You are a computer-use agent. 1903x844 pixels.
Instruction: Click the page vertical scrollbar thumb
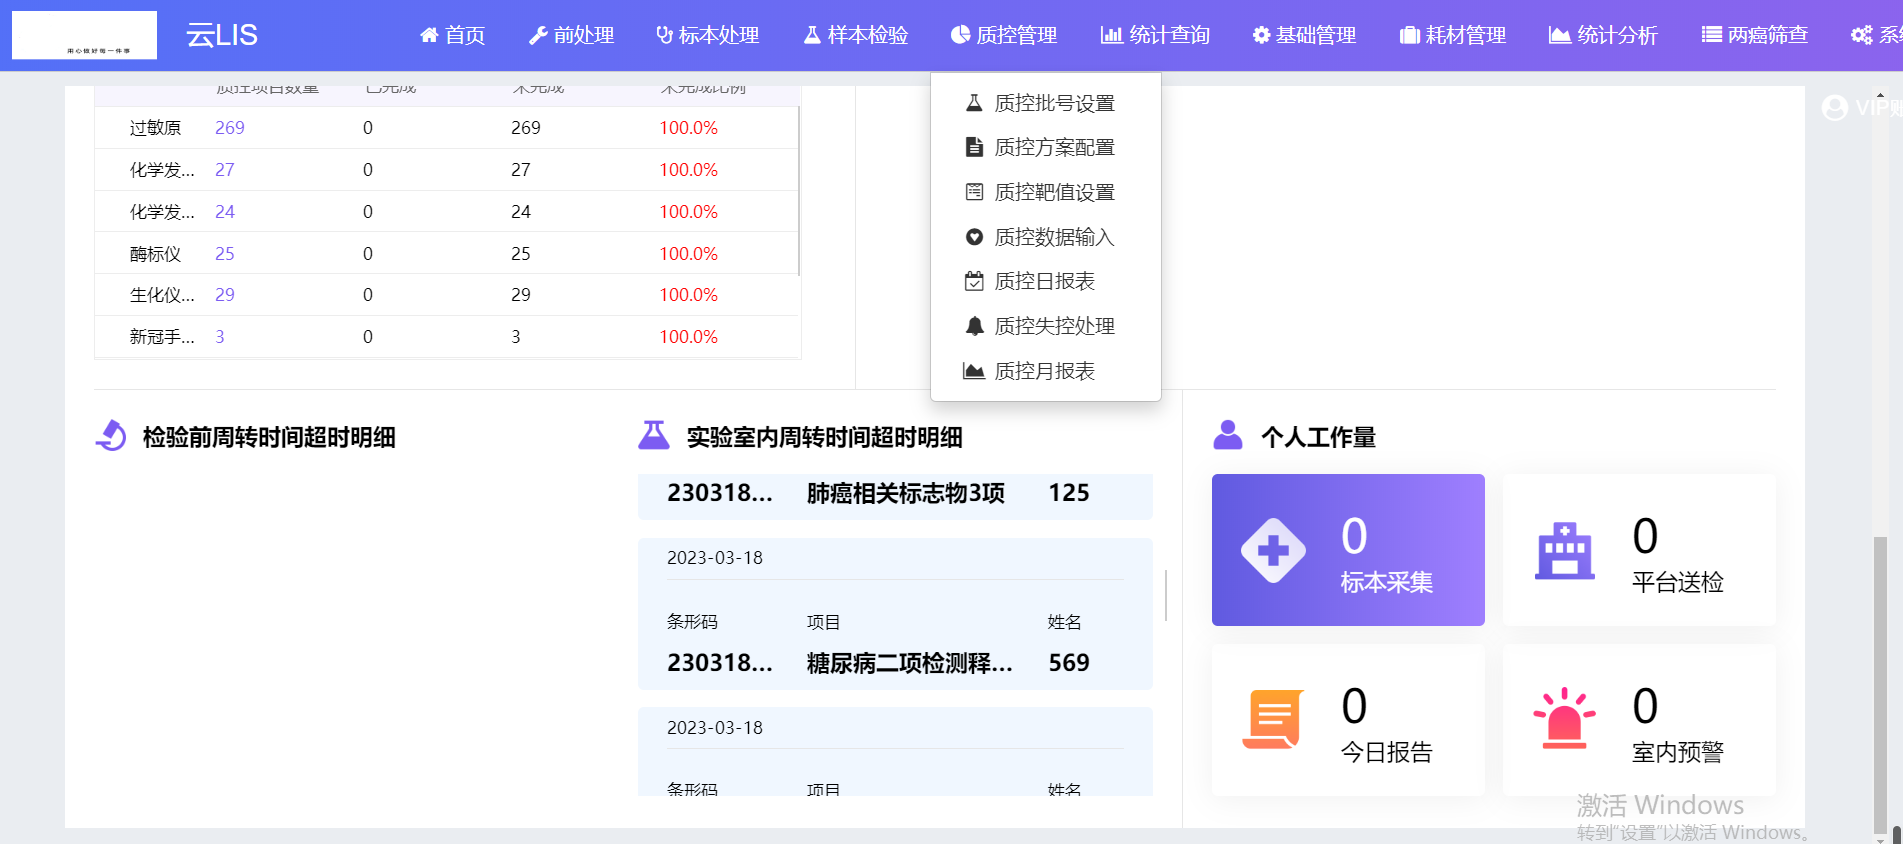(x=1880, y=685)
